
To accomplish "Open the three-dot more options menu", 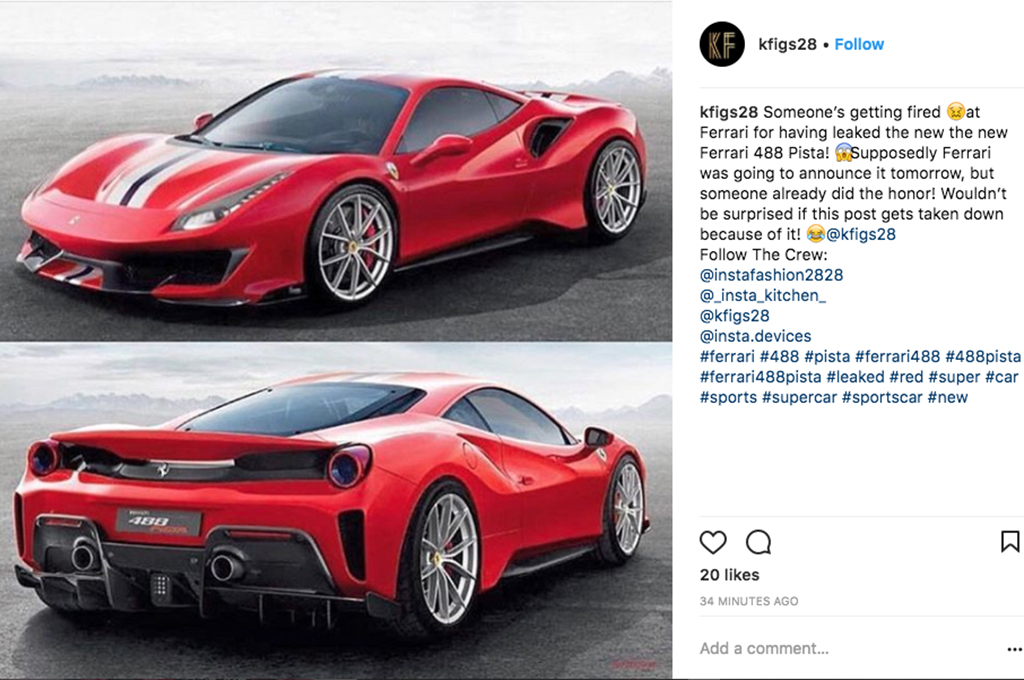I will (x=1014, y=649).
